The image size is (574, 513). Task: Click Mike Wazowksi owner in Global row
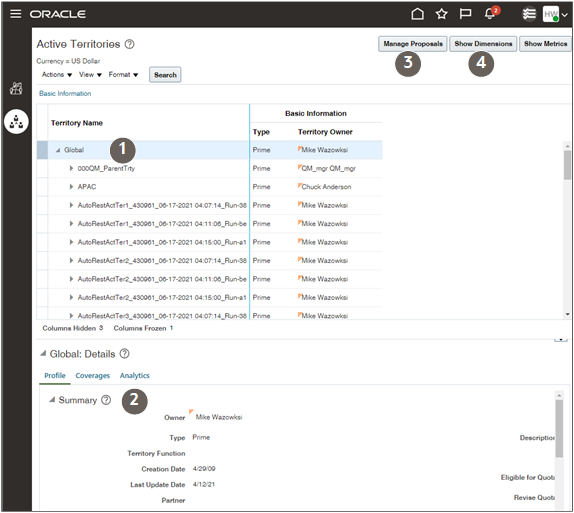pos(324,150)
